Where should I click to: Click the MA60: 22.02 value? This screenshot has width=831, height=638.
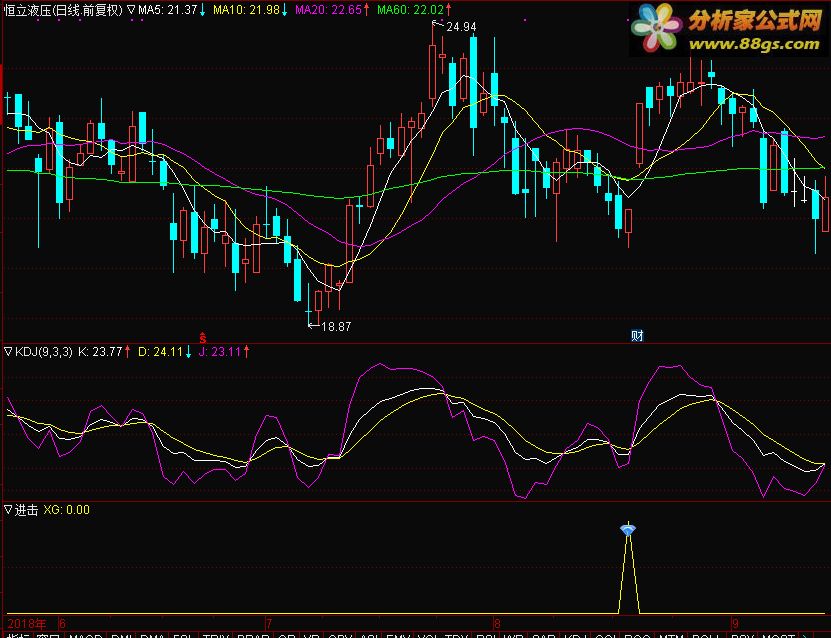410,10
